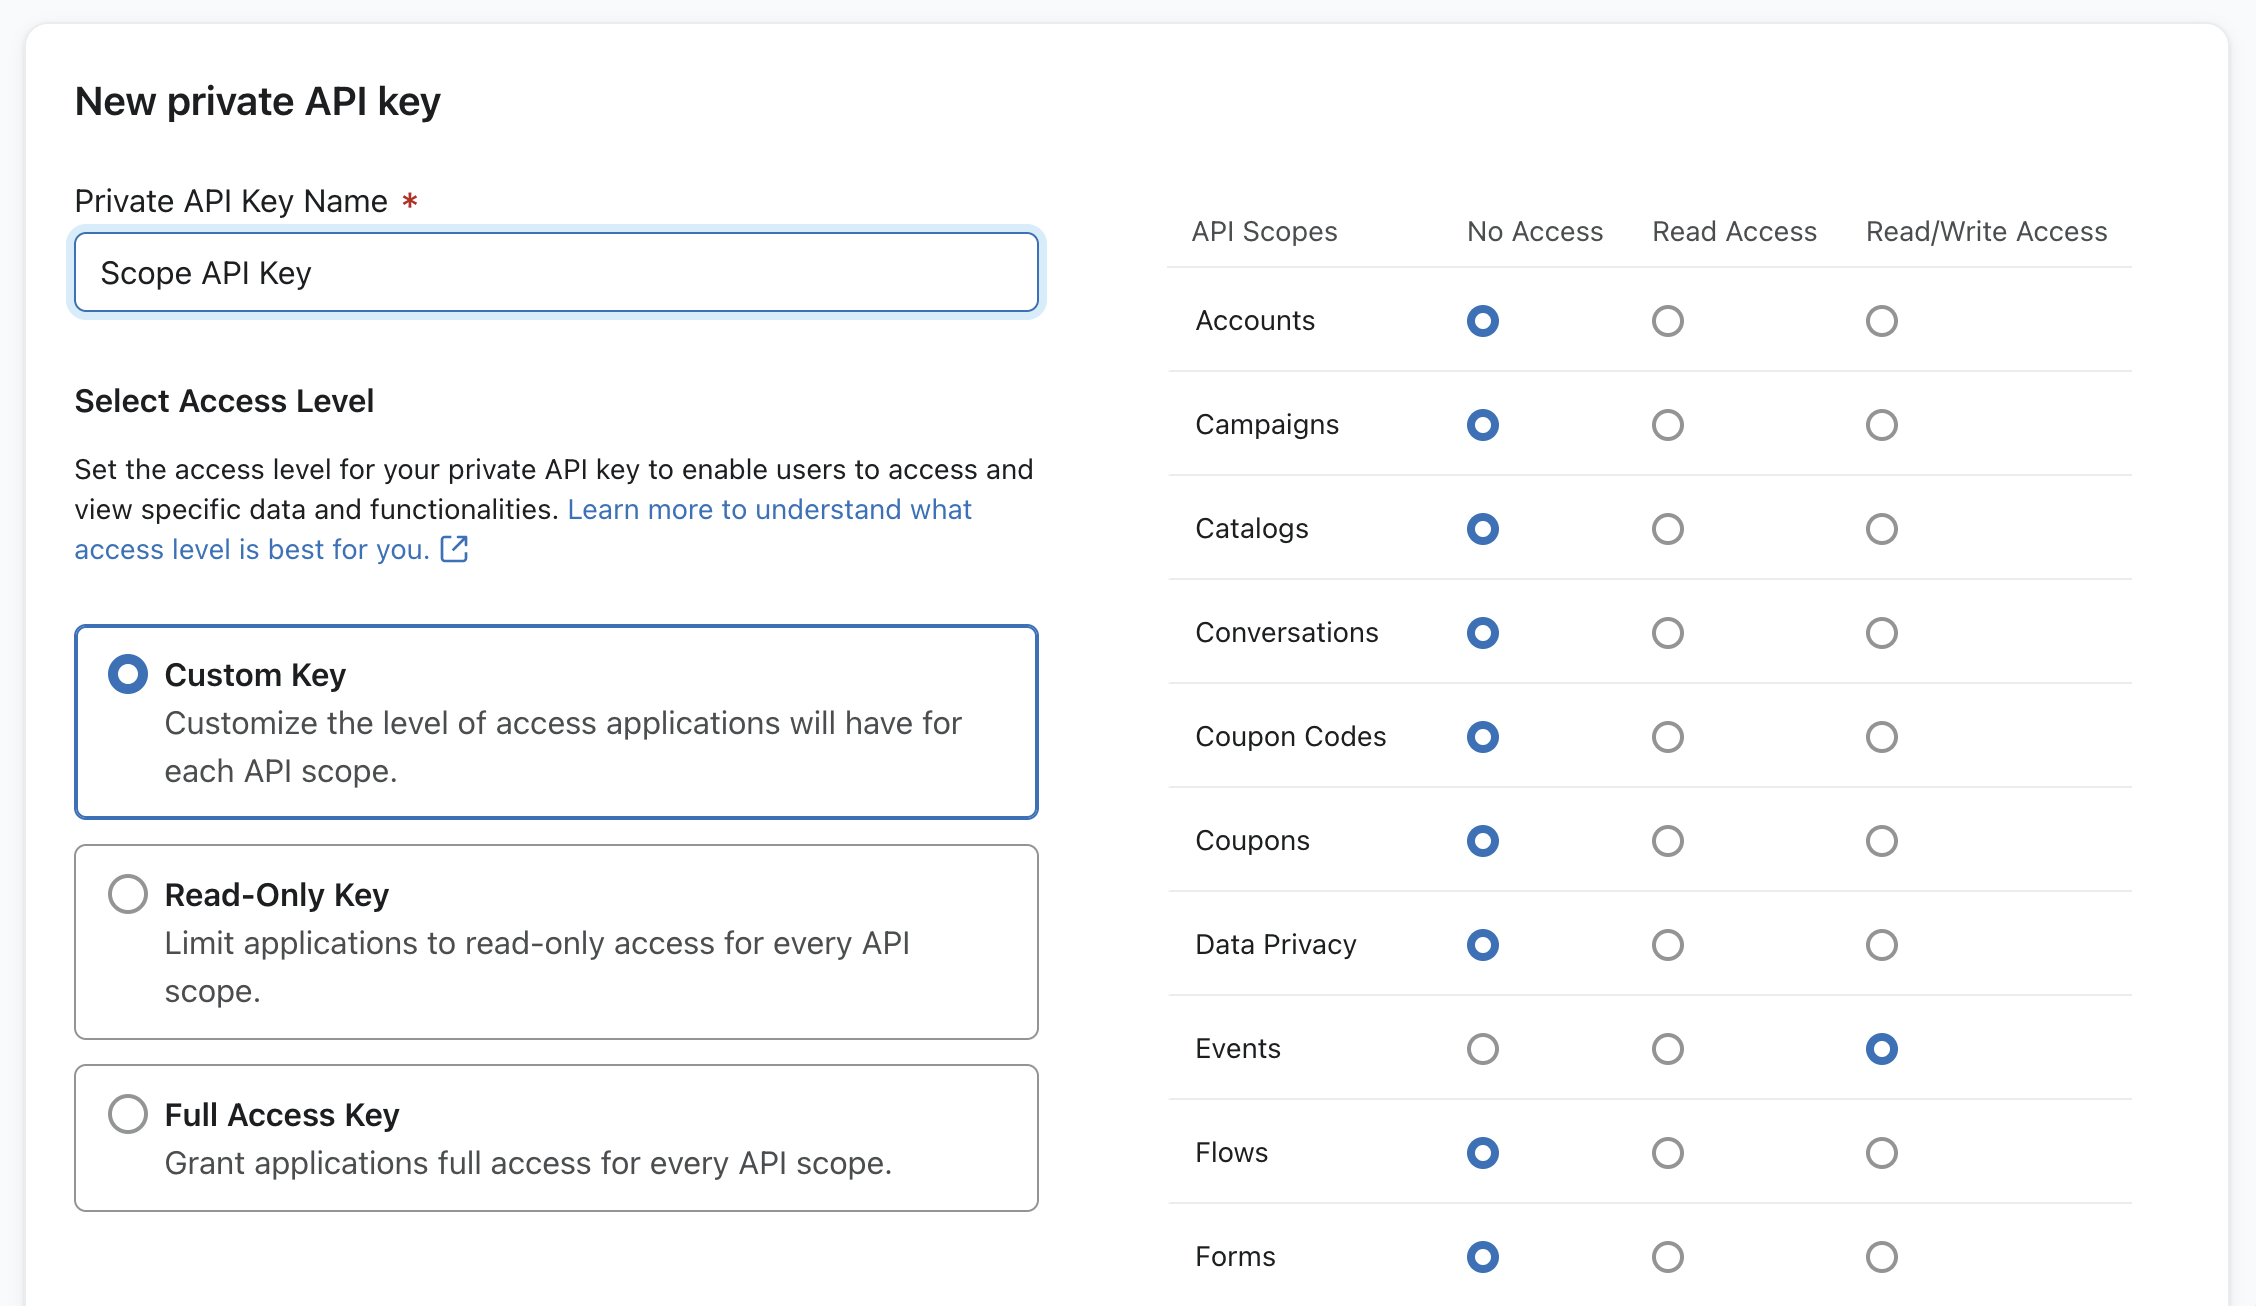Set Events scope to No Access

[x=1482, y=1049]
